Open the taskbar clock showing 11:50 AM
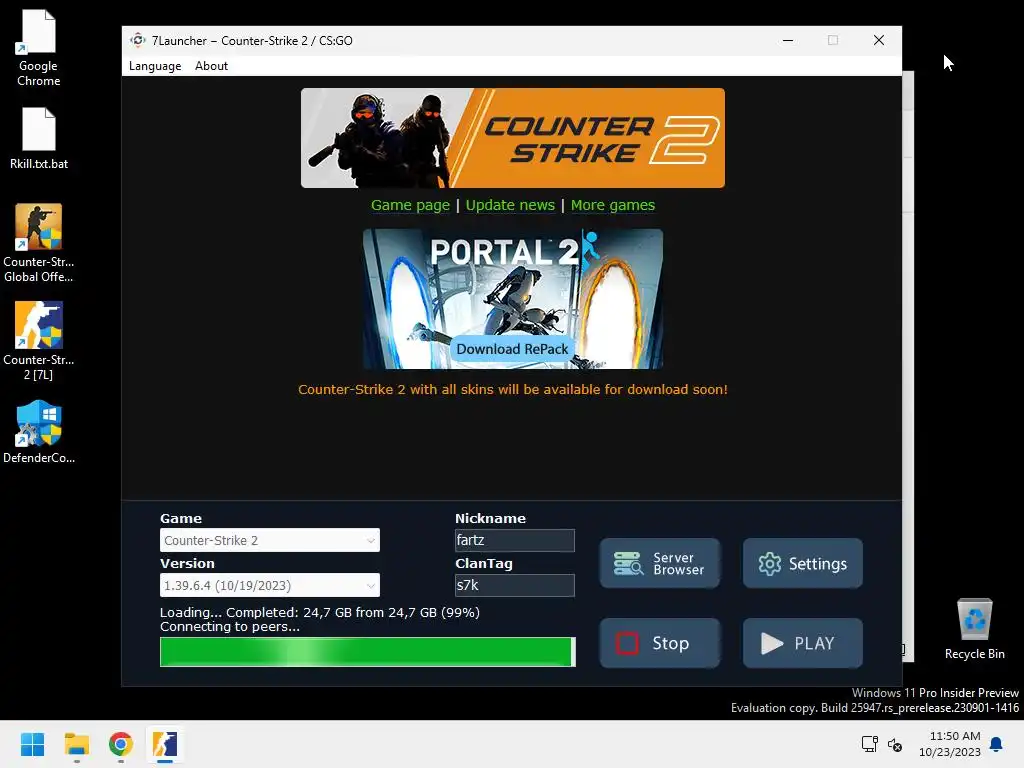This screenshot has width=1024, height=768. click(x=950, y=744)
